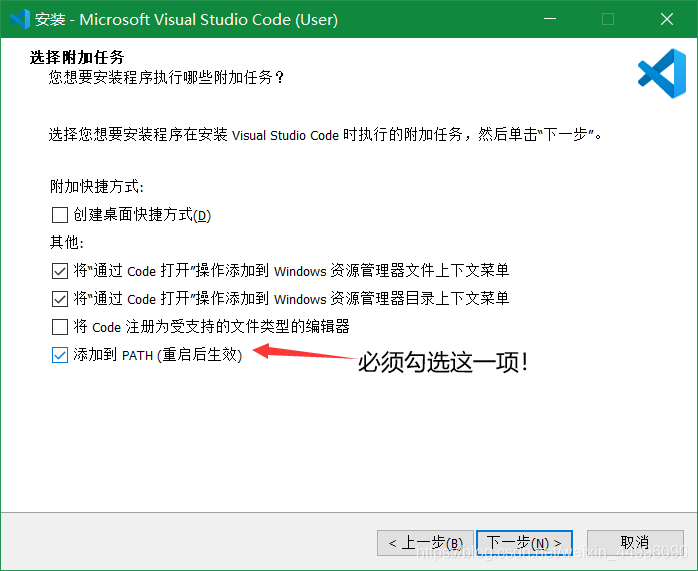Go back with the 上一步(B) button
698x571 pixels.
425,543
